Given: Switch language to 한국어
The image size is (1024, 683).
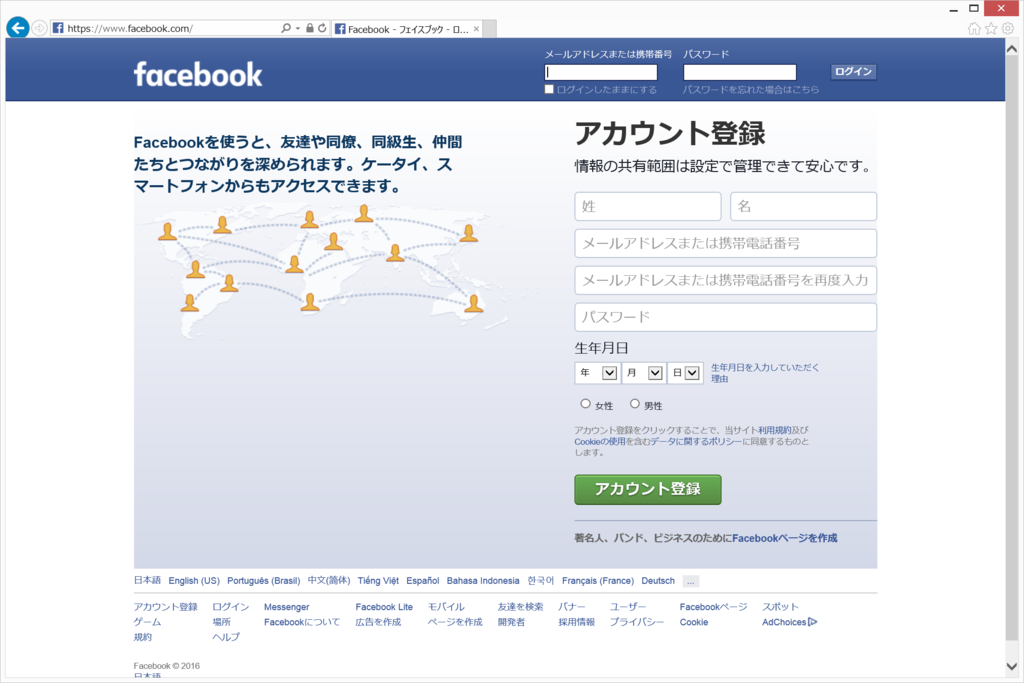Looking at the screenshot, I should coord(541,580).
